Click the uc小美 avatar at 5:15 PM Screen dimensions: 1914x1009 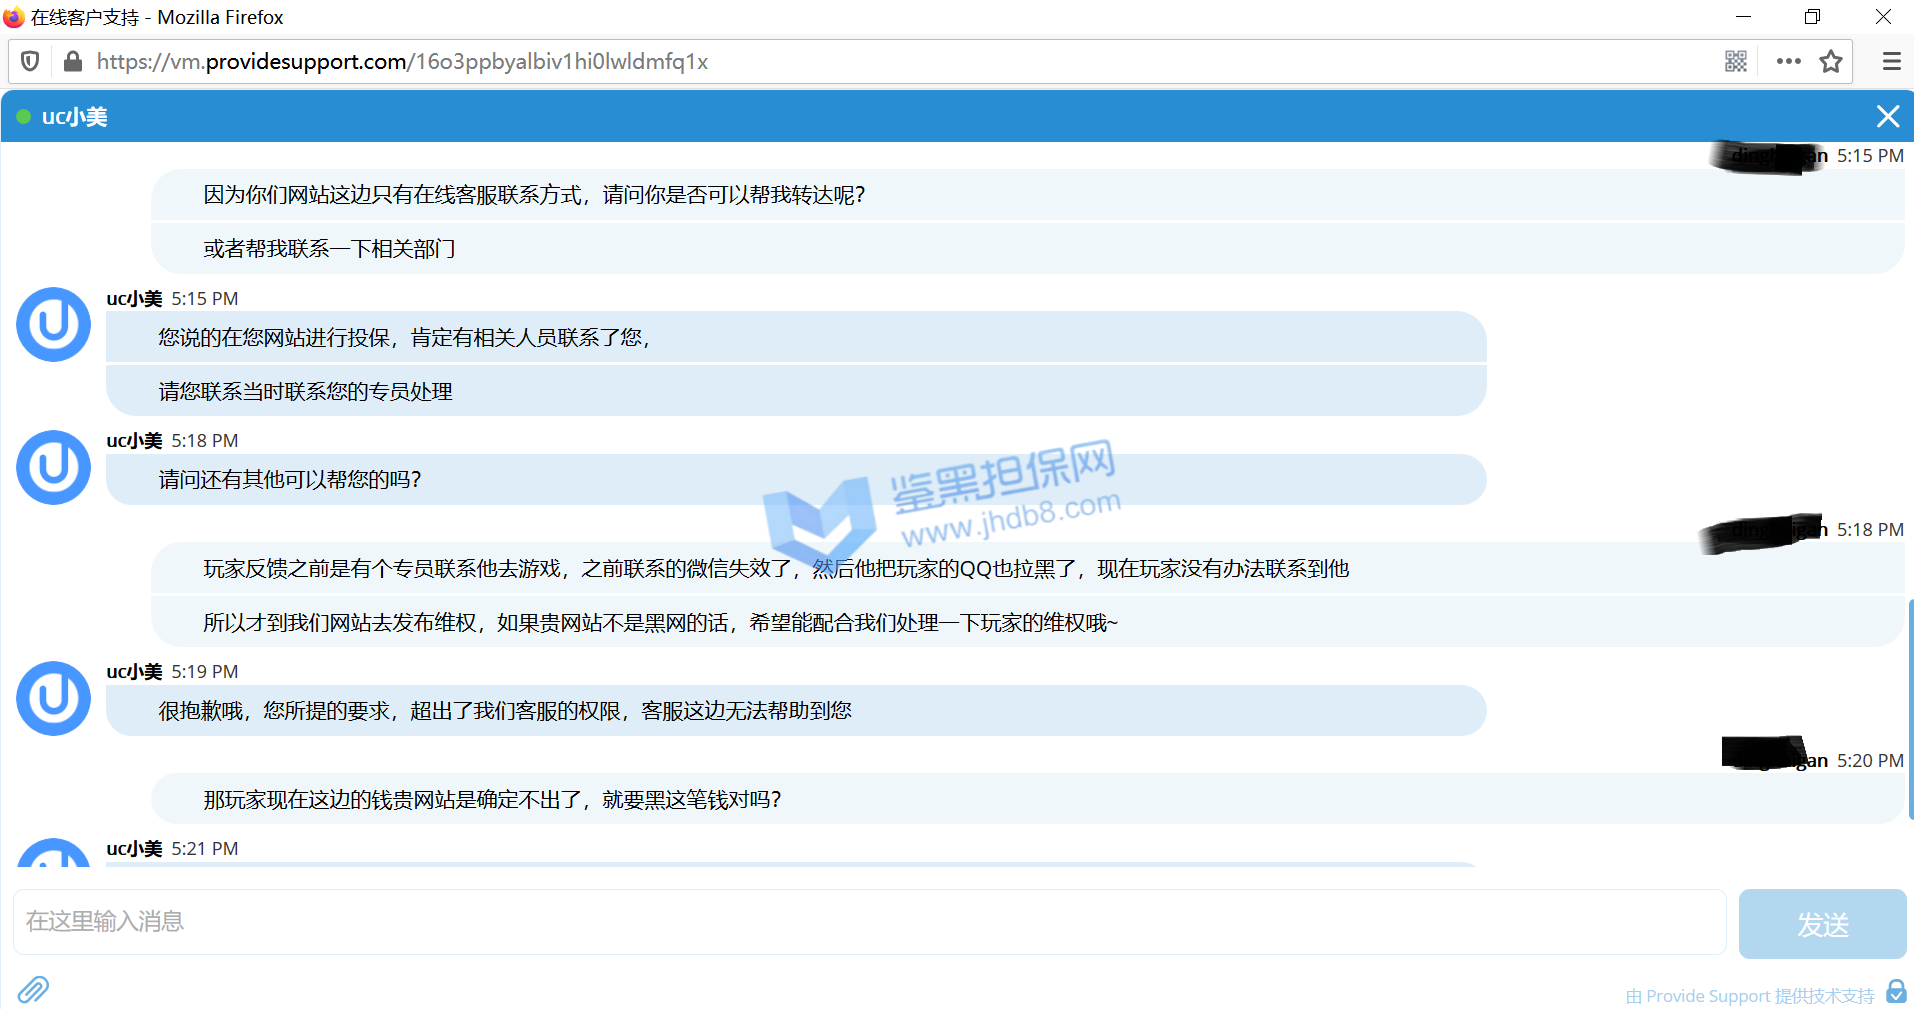[x=54, y=325]
